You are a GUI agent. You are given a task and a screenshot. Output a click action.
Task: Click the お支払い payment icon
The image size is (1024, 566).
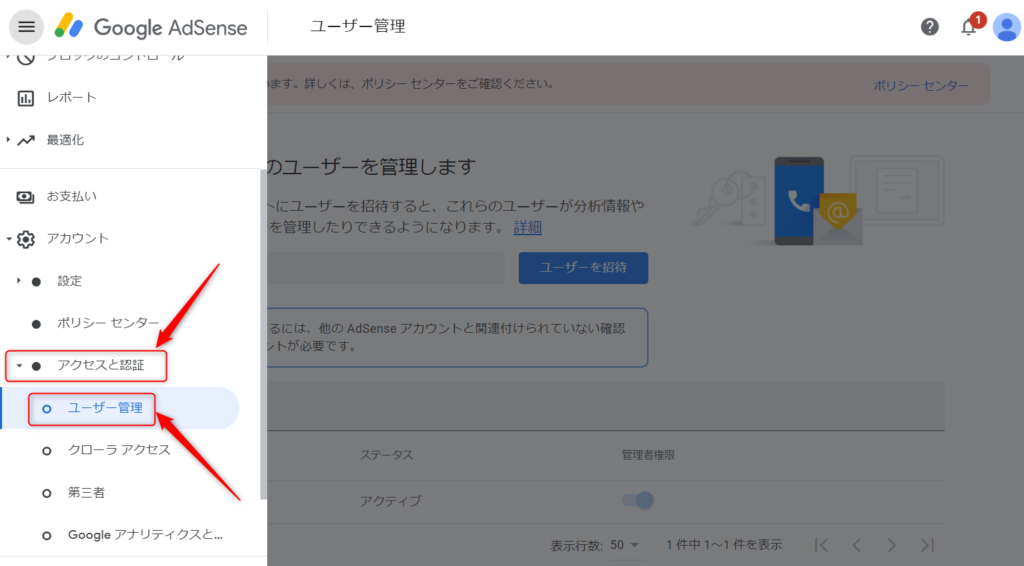click(25, 197)
